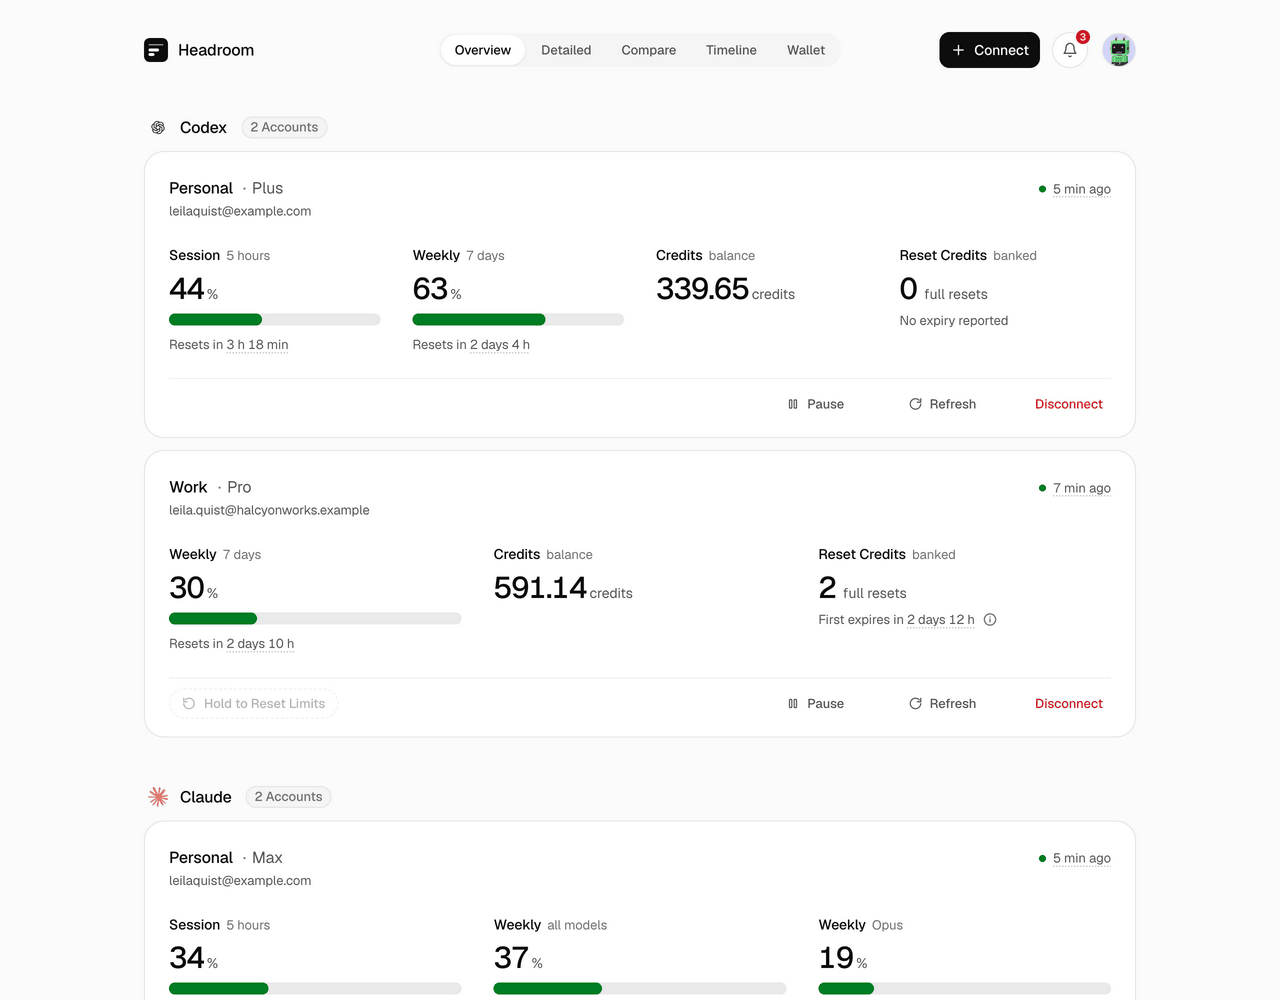This screenshot has width=1280, height=1000.
Task: Click the Codex Personal 44% session progress bar
Action: (x=275, y=320)
